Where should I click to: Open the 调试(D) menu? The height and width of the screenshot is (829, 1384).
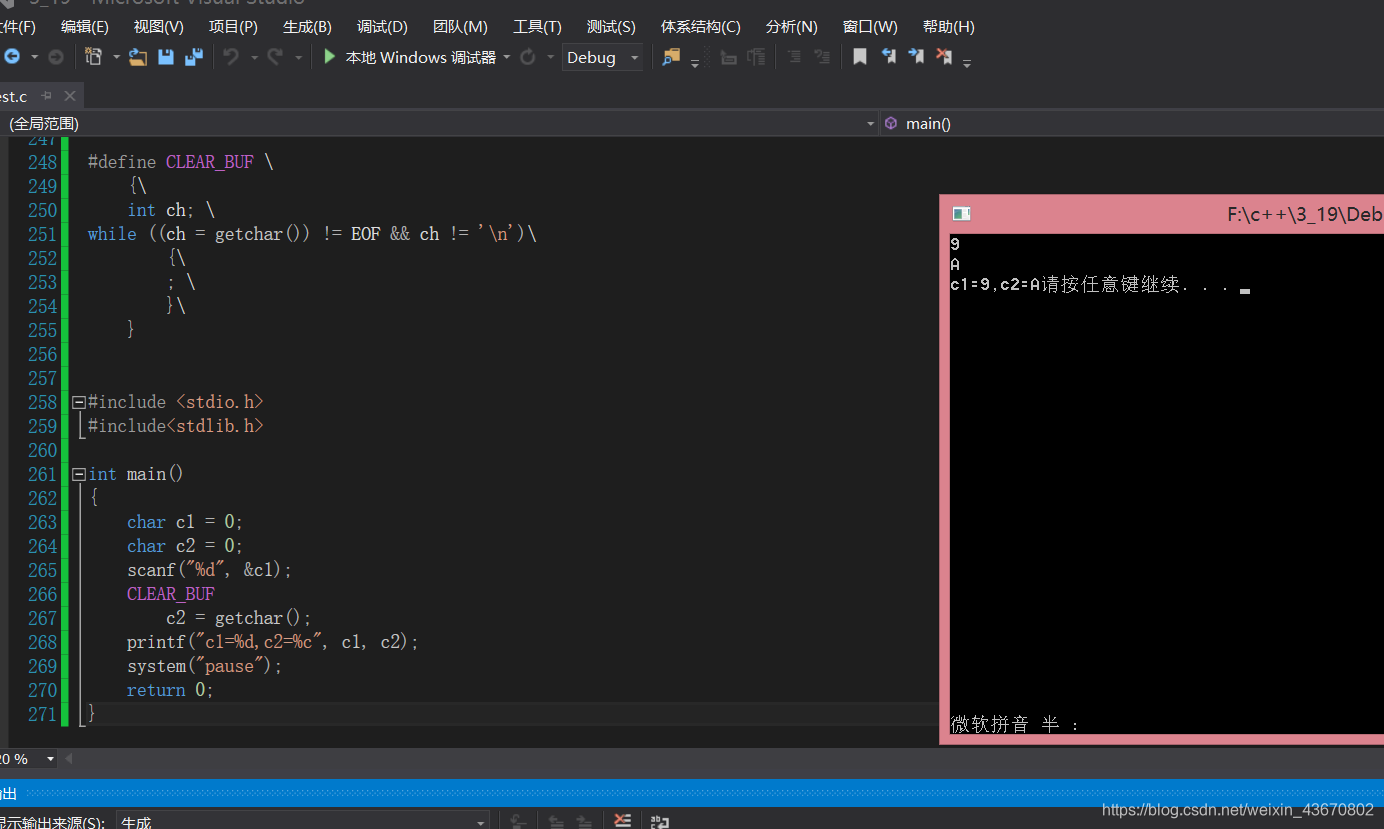tap(382, 27)
